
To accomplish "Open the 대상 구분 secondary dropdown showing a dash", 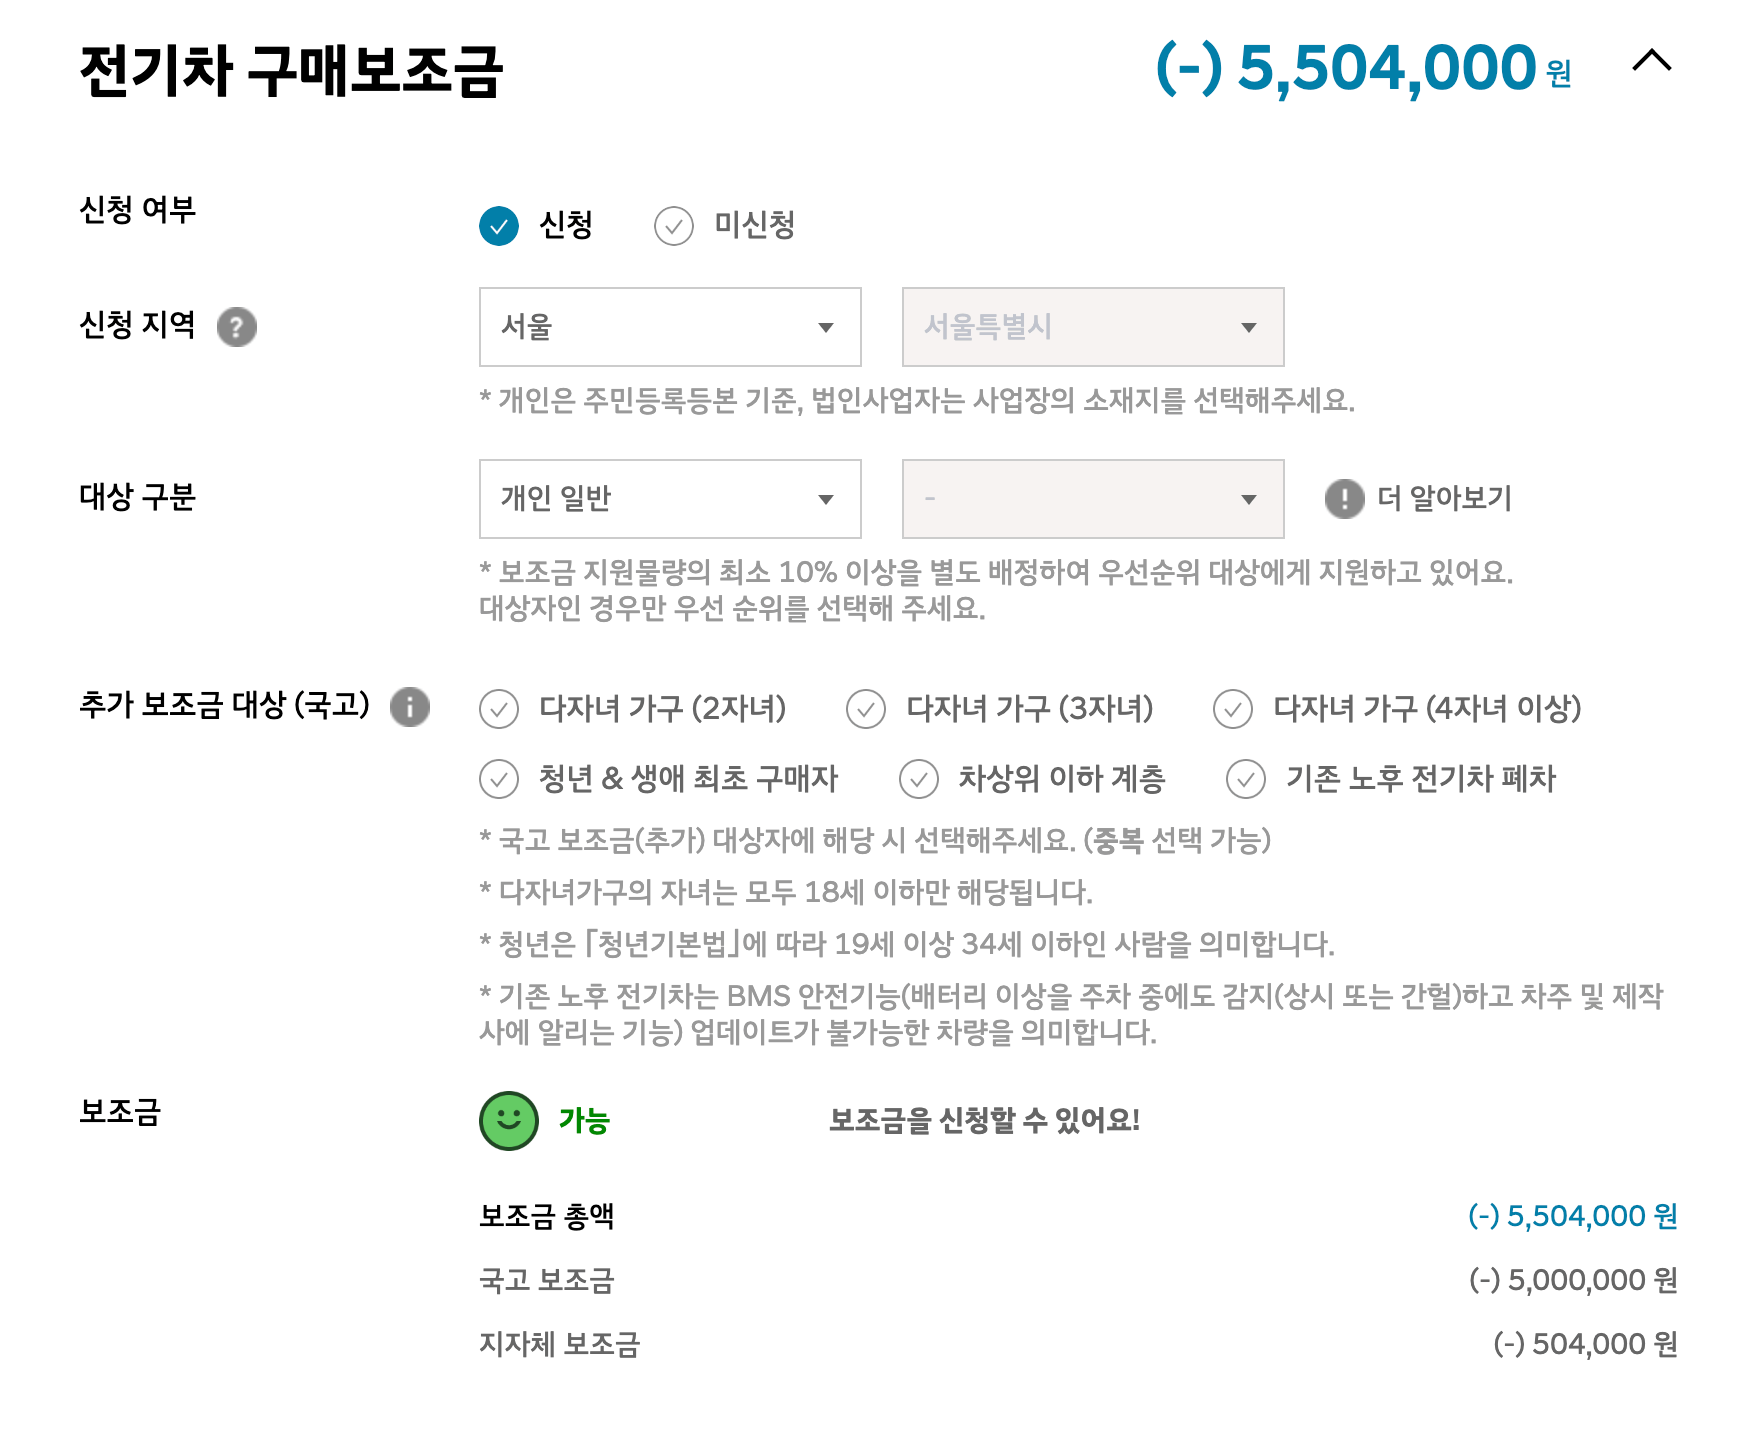I will coord(1091,499).
